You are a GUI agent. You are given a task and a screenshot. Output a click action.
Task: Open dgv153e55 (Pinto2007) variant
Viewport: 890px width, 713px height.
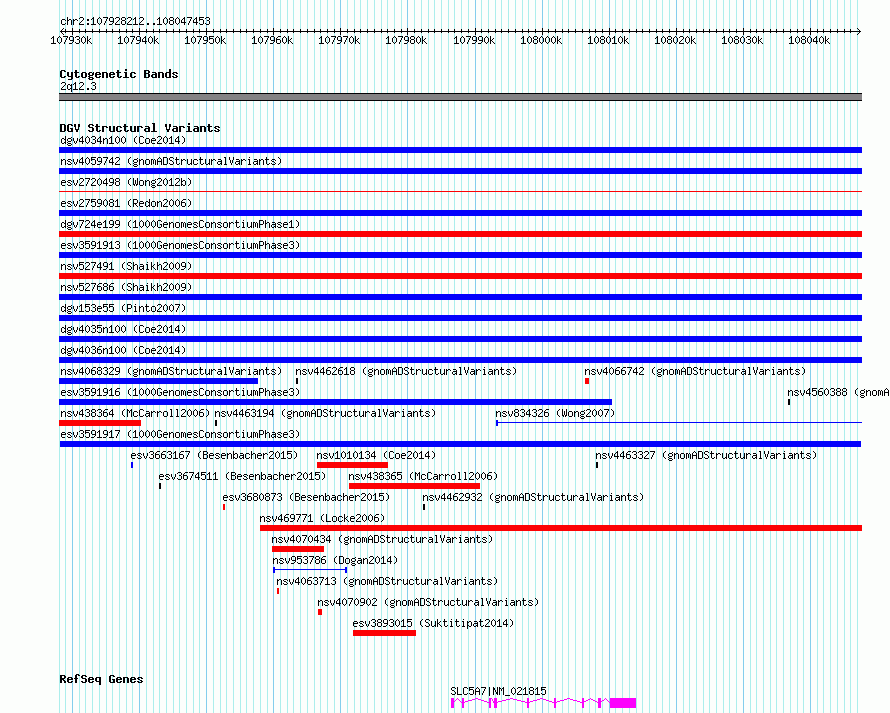(x=123, y=308)
